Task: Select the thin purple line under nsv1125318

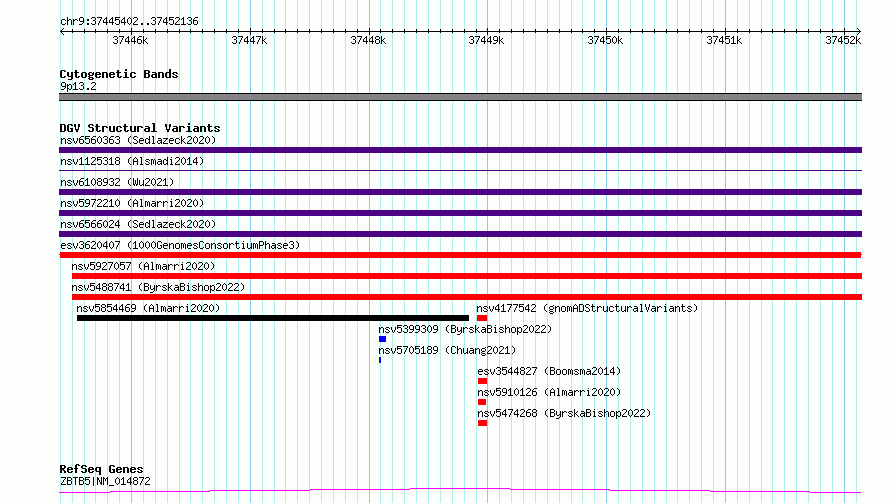Action: click(x=460, y=170)
